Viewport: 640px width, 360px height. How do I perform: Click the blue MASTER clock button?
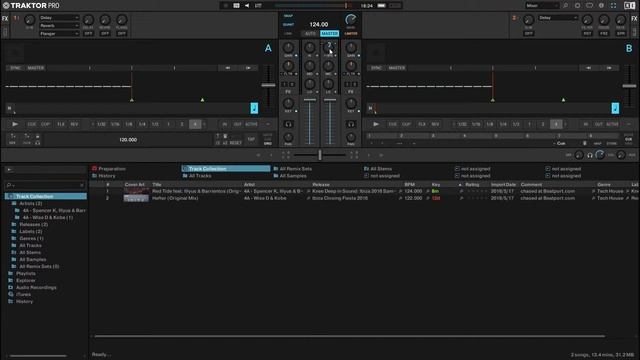point(329,33)
